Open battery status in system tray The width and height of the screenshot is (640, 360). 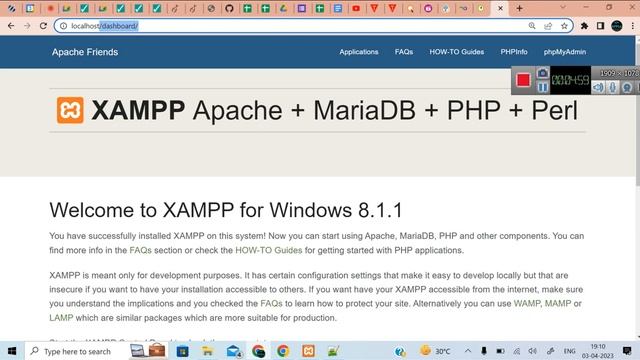(500, 351)
